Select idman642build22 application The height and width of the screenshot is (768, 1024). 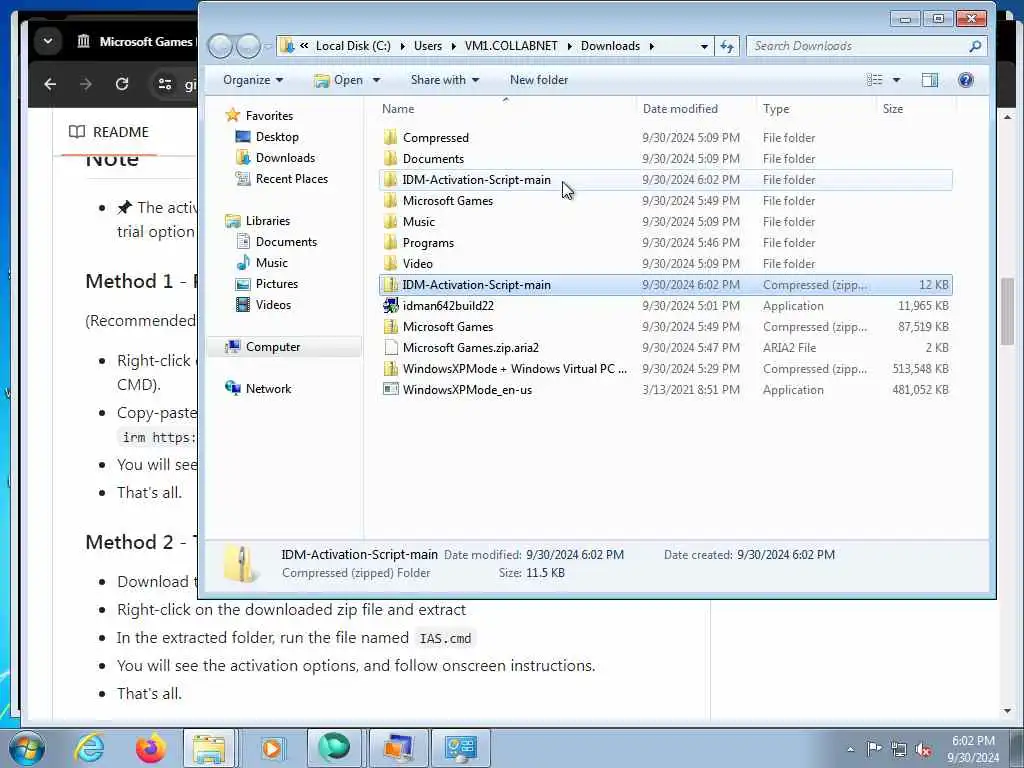665,306
